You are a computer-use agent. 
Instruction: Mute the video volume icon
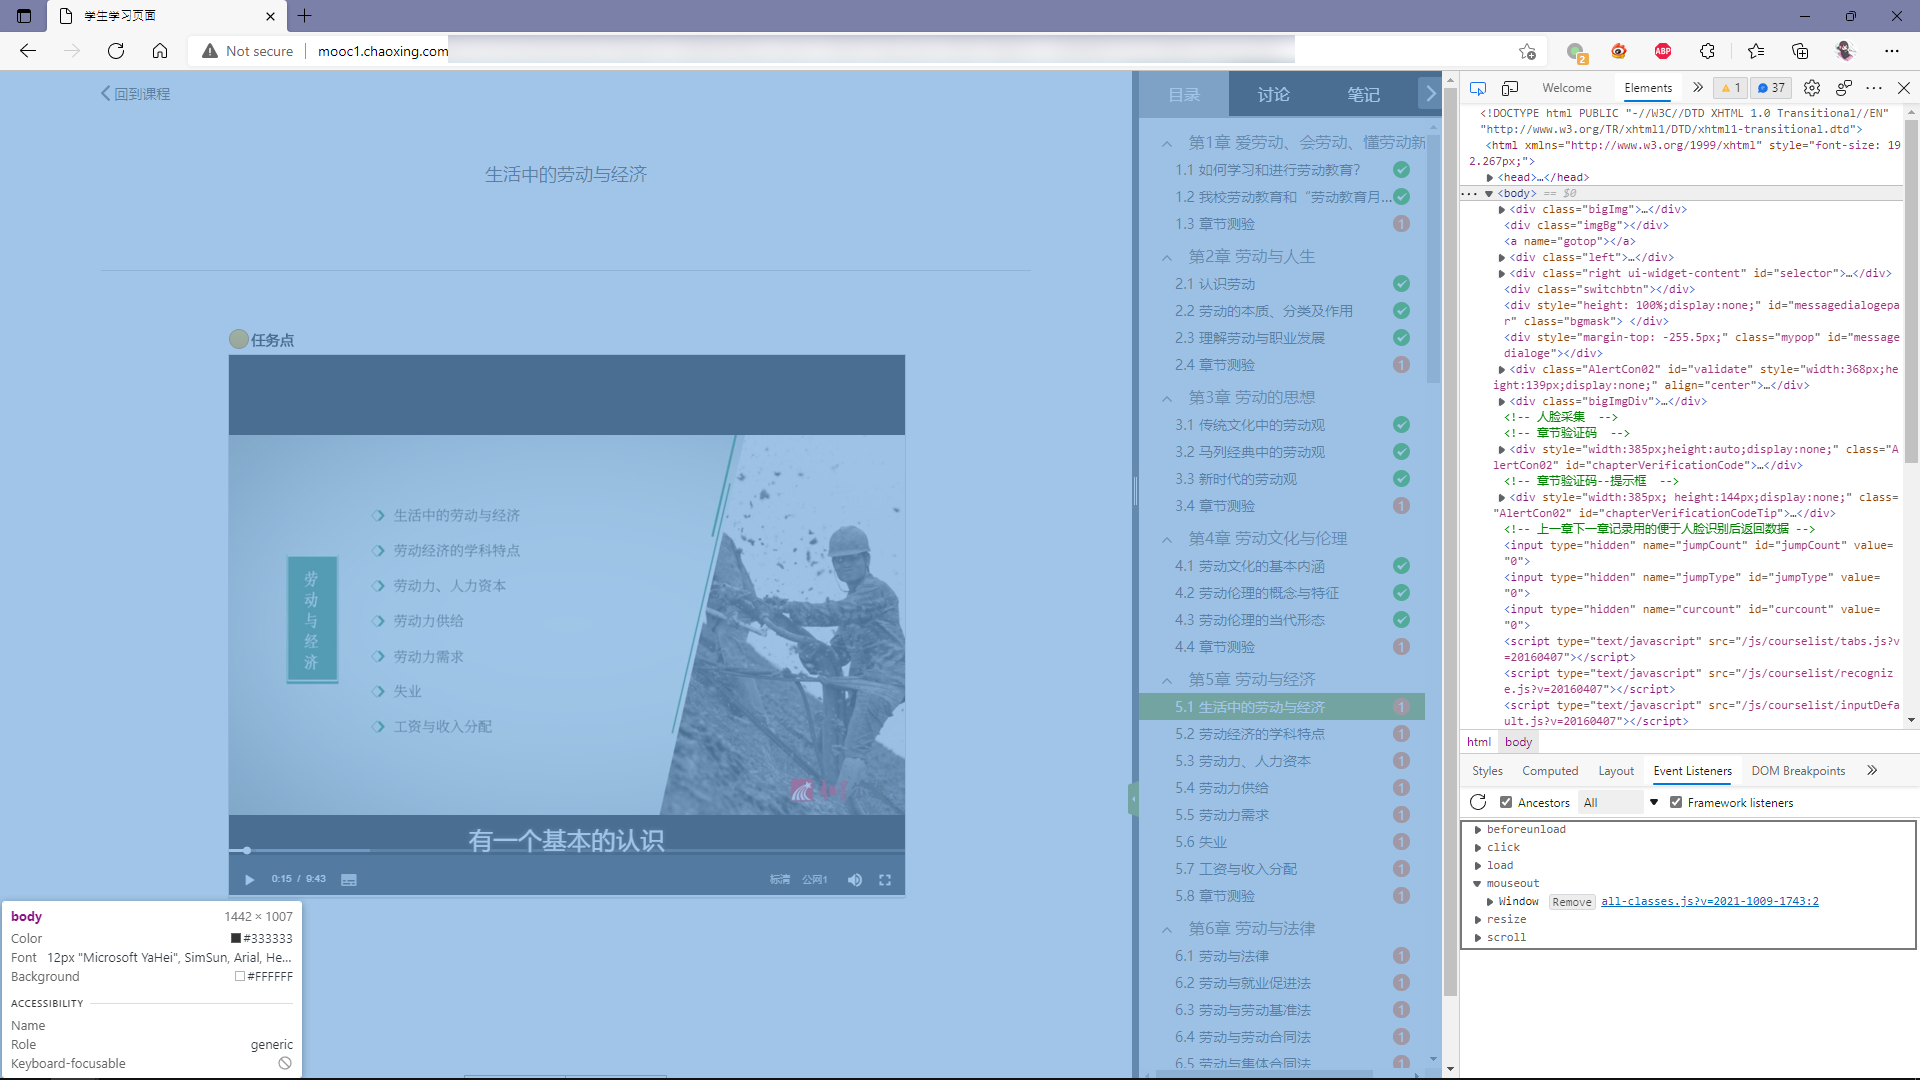point(854,880)
